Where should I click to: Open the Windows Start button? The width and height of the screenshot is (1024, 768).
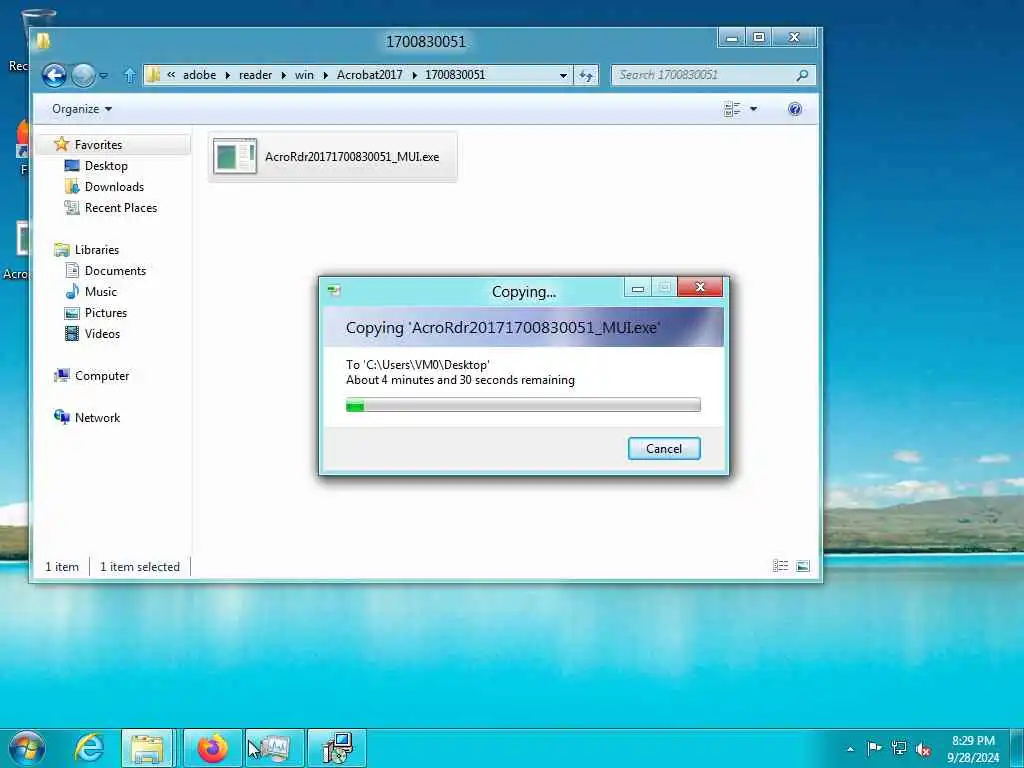click(27, 748)
